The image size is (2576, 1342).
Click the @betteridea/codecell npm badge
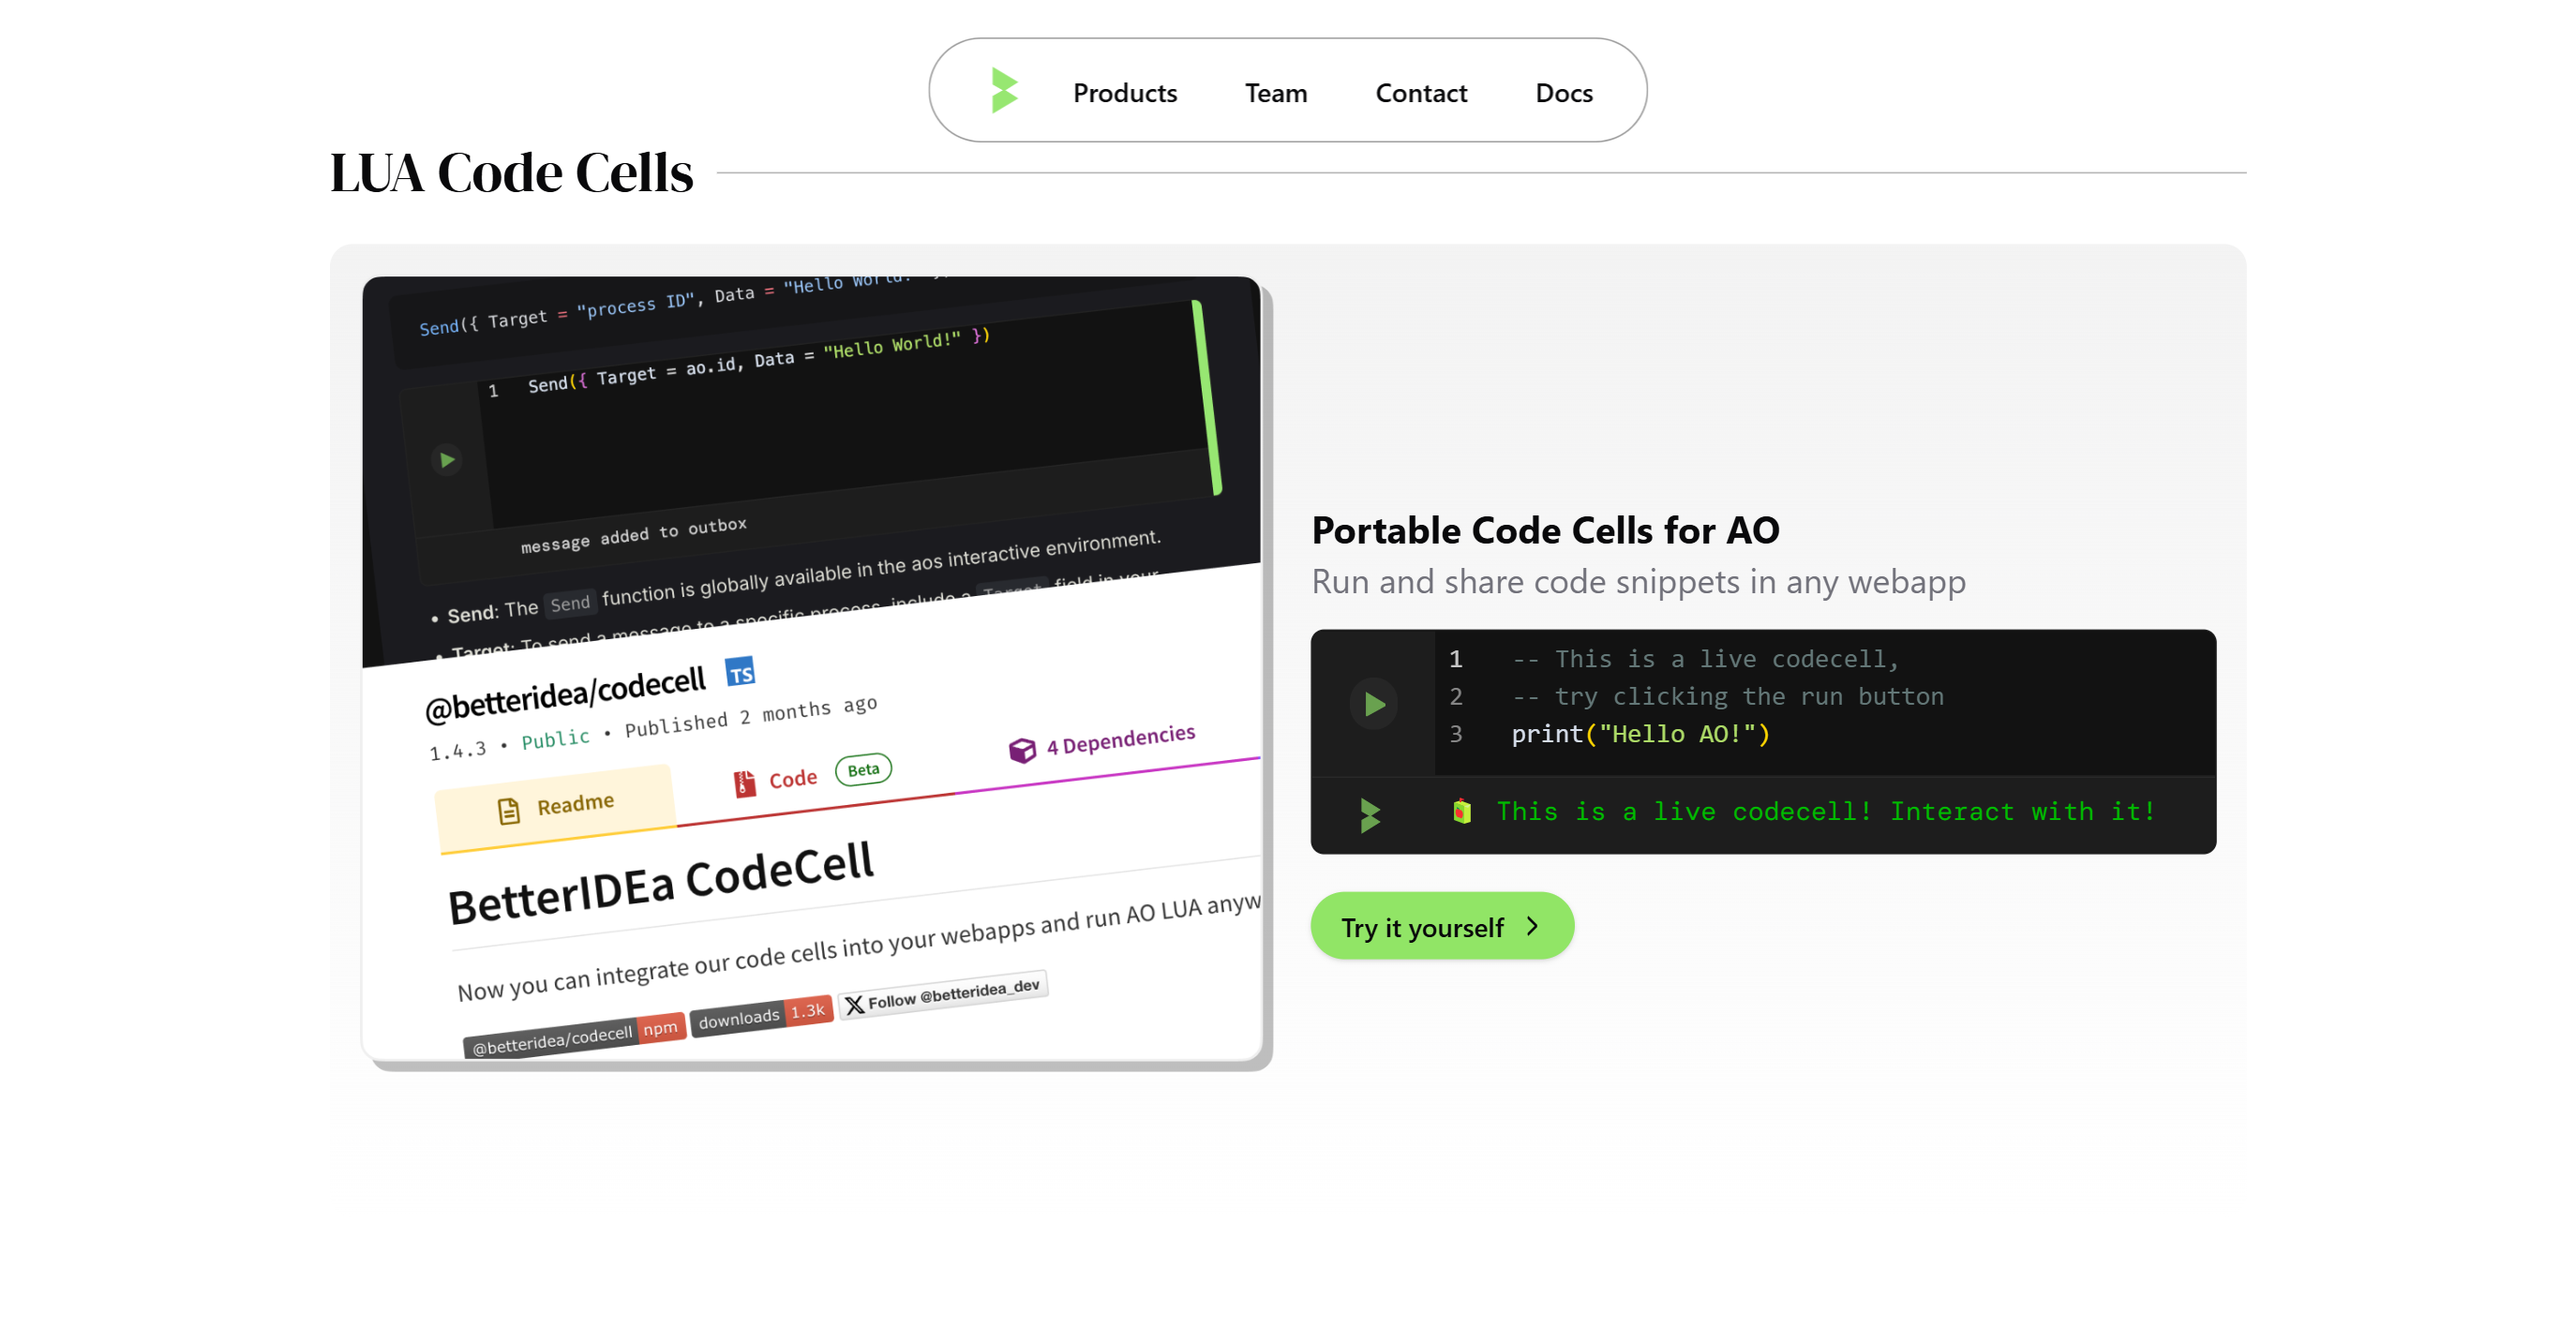coord(573,1037)
